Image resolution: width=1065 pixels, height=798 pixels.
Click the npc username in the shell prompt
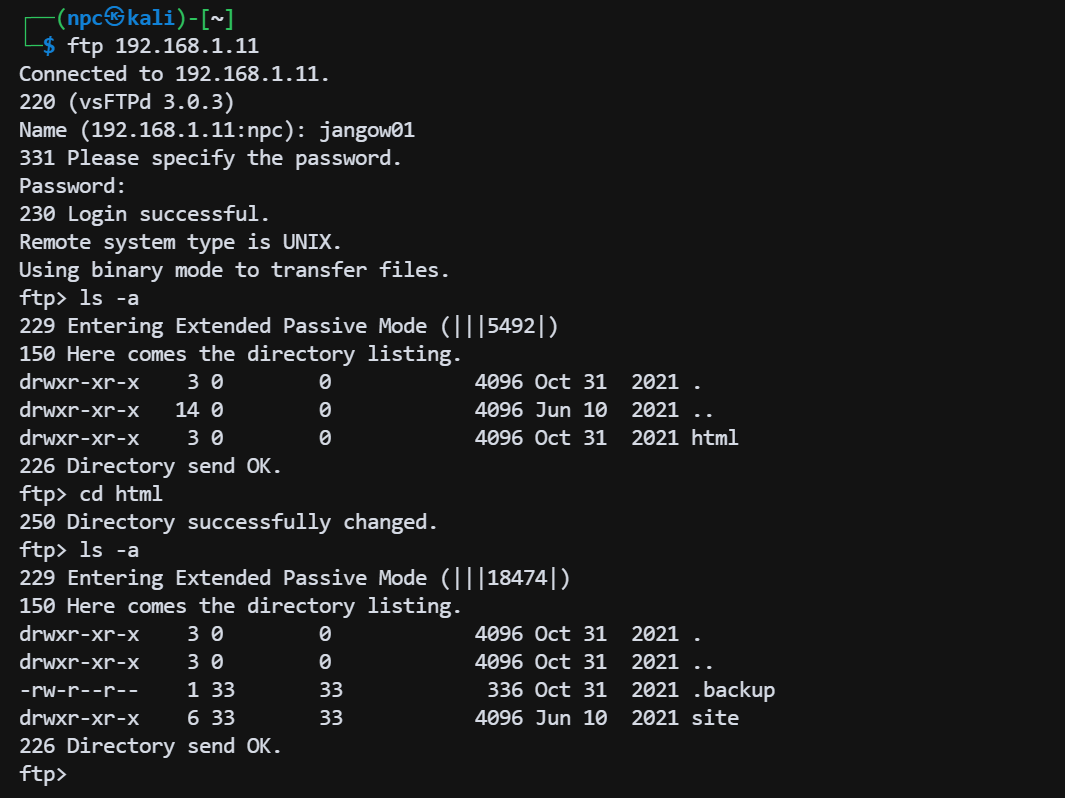85,18
